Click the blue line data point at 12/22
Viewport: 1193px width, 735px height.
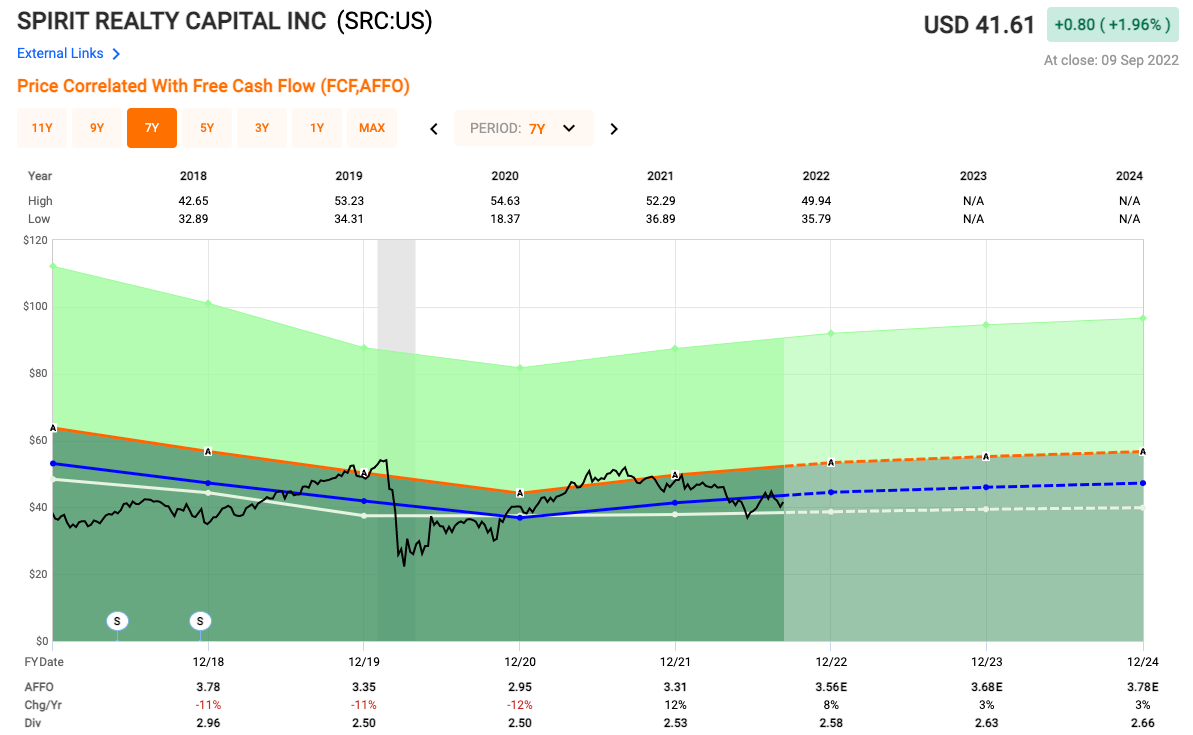[x=831, y=492]
